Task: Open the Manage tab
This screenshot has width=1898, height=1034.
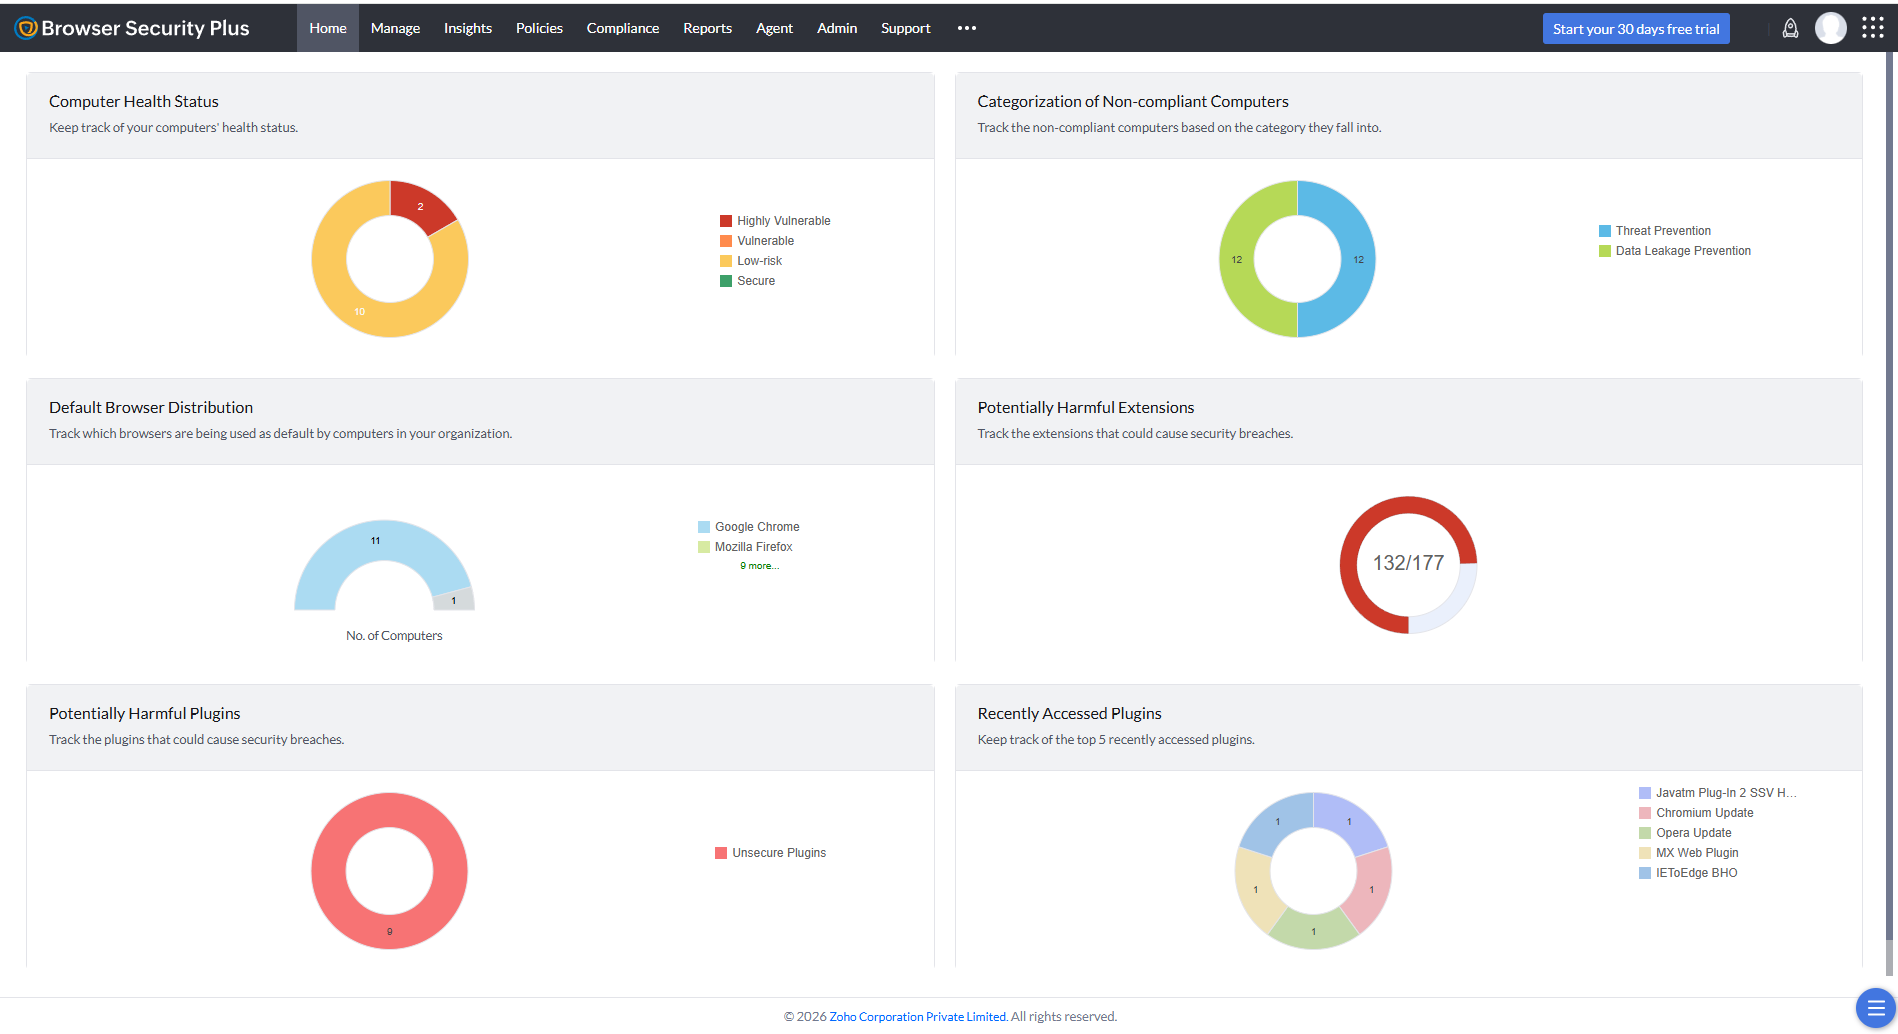Action: point(395,28)
